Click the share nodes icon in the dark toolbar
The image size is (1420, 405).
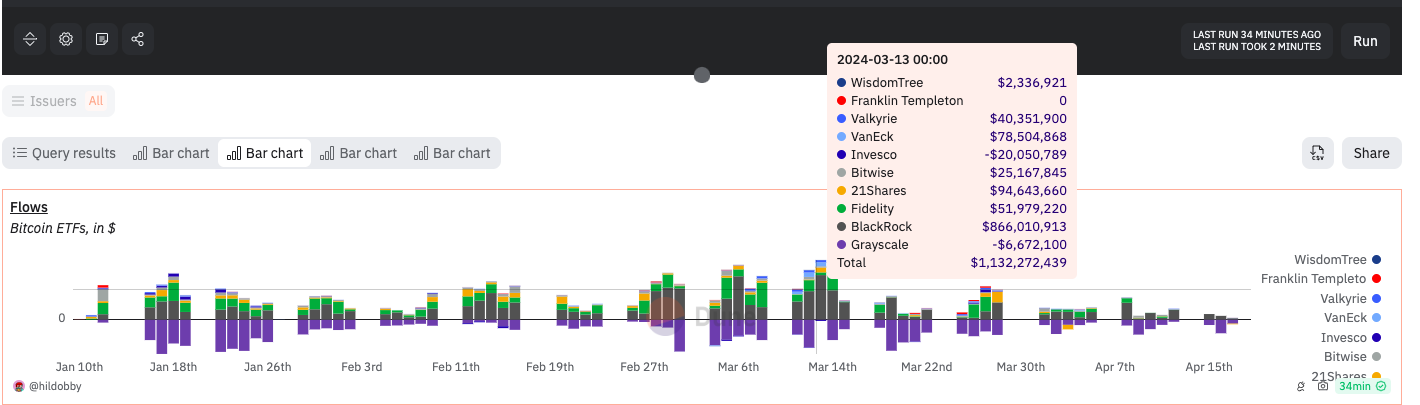coord(138,39)
